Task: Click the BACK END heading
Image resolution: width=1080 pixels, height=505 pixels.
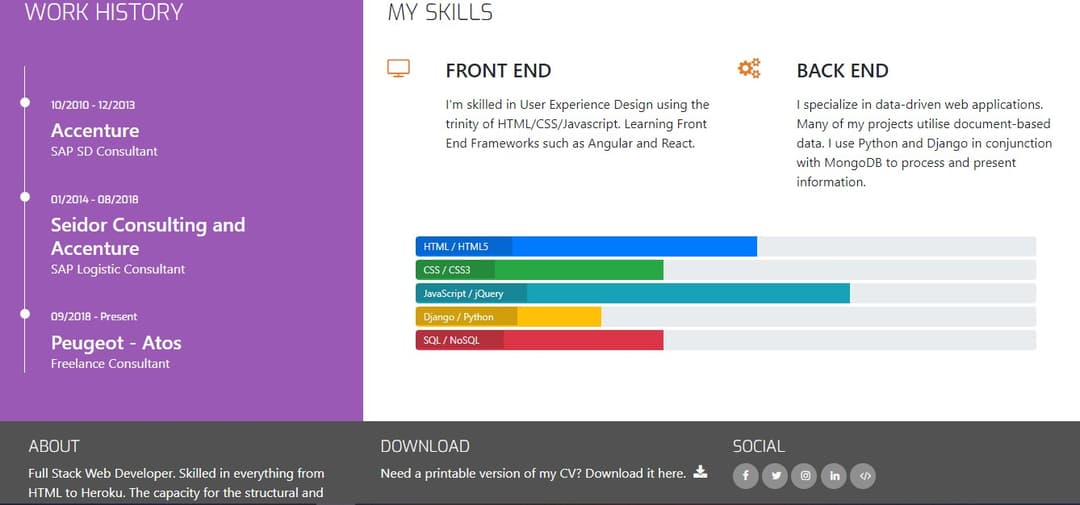Action: (x=842, y=71)
